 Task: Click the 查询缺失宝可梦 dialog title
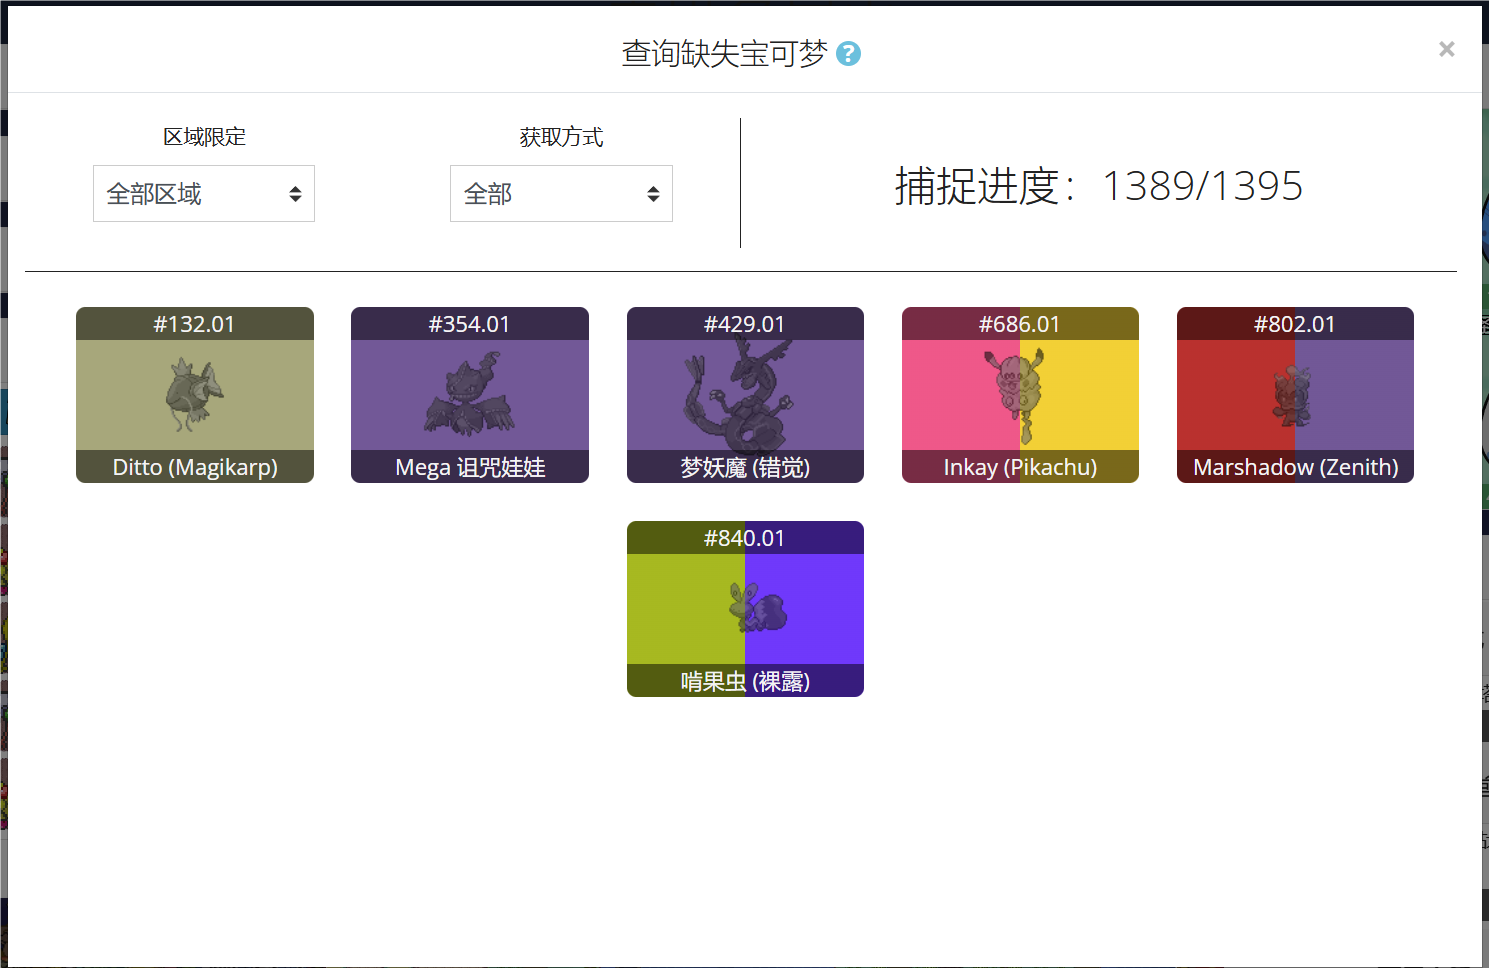point(725,54)
